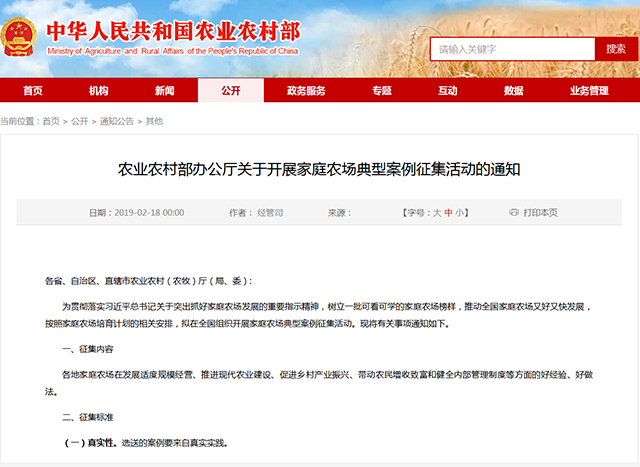
Task: Click the bold text （一）真实性
Action: (x=91, y=443)
